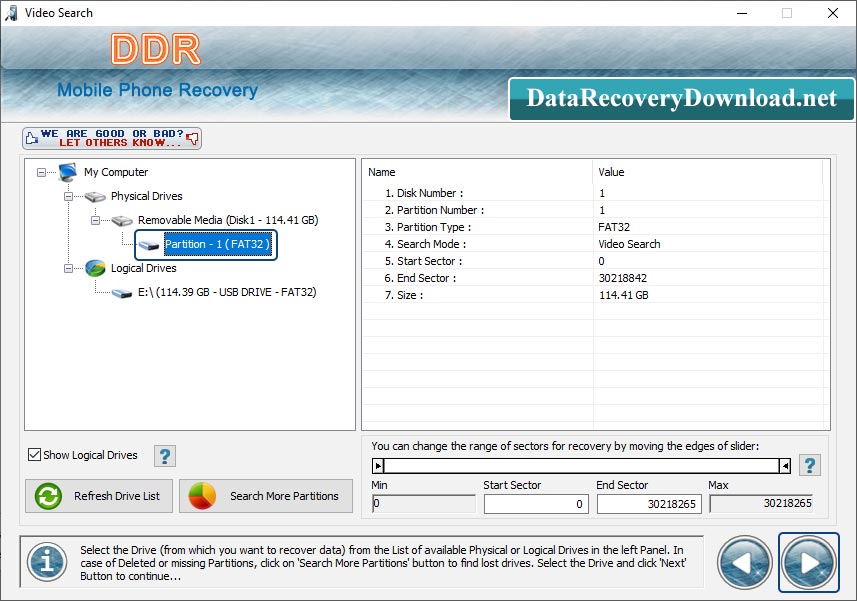Click the '7. Size :' row
Image resolution: width=857 pixels, height=601 pixels.
[x=593, y=294]
